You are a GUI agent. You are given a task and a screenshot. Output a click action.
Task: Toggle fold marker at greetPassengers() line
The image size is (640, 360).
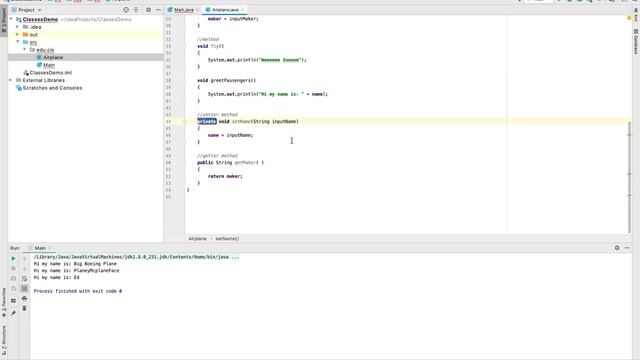pos(185,80)
